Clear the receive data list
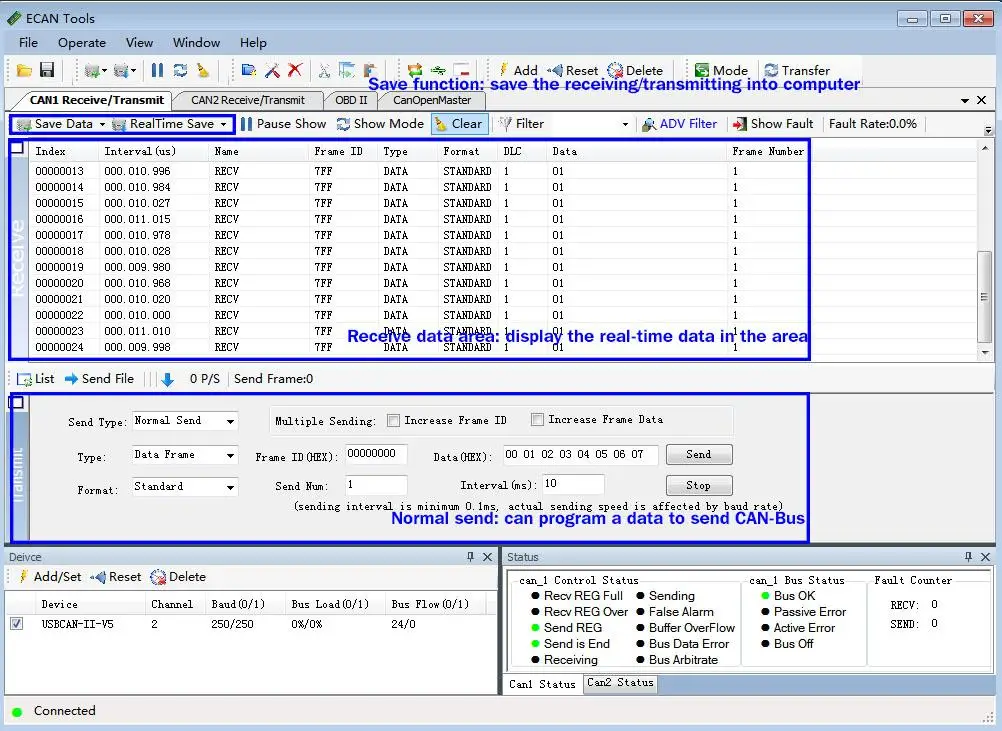The image size is (1002, 731). click(459, 124)
